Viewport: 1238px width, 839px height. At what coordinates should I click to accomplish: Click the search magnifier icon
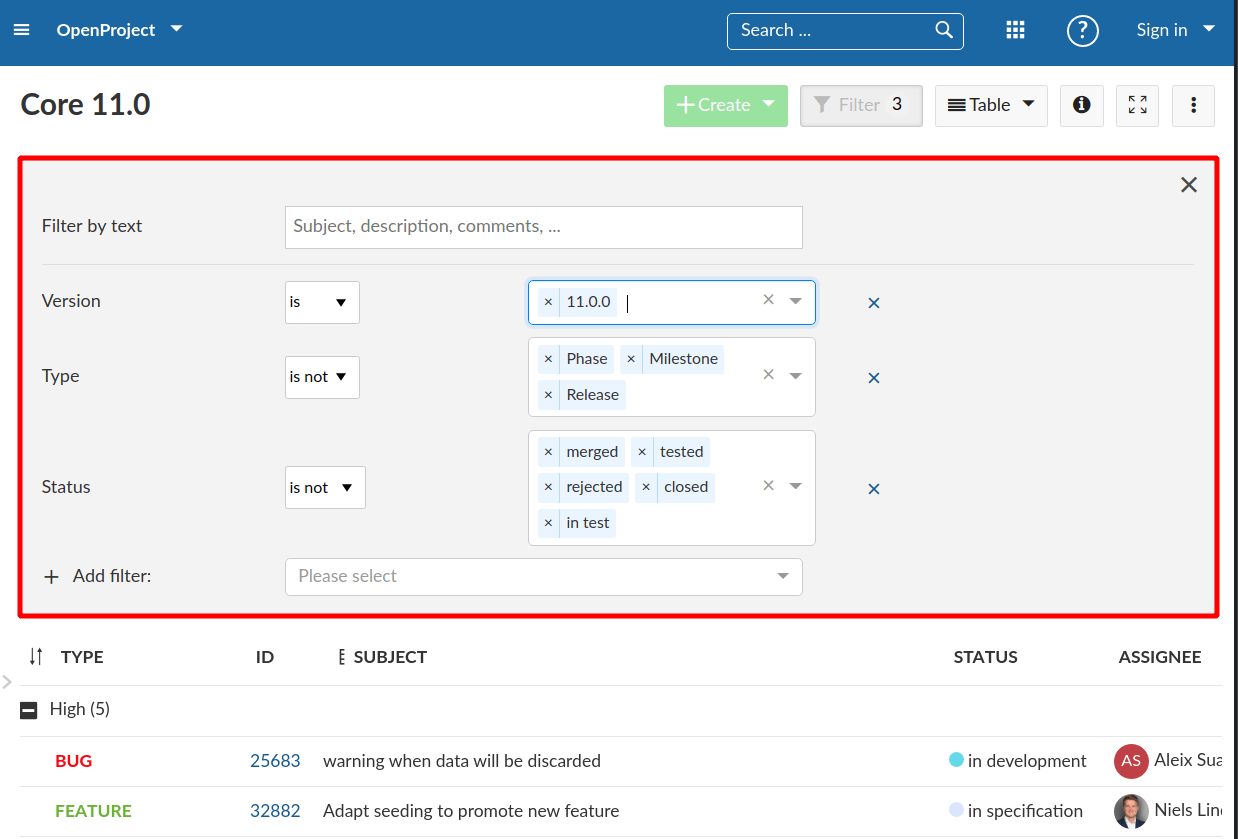coord(942,30)
